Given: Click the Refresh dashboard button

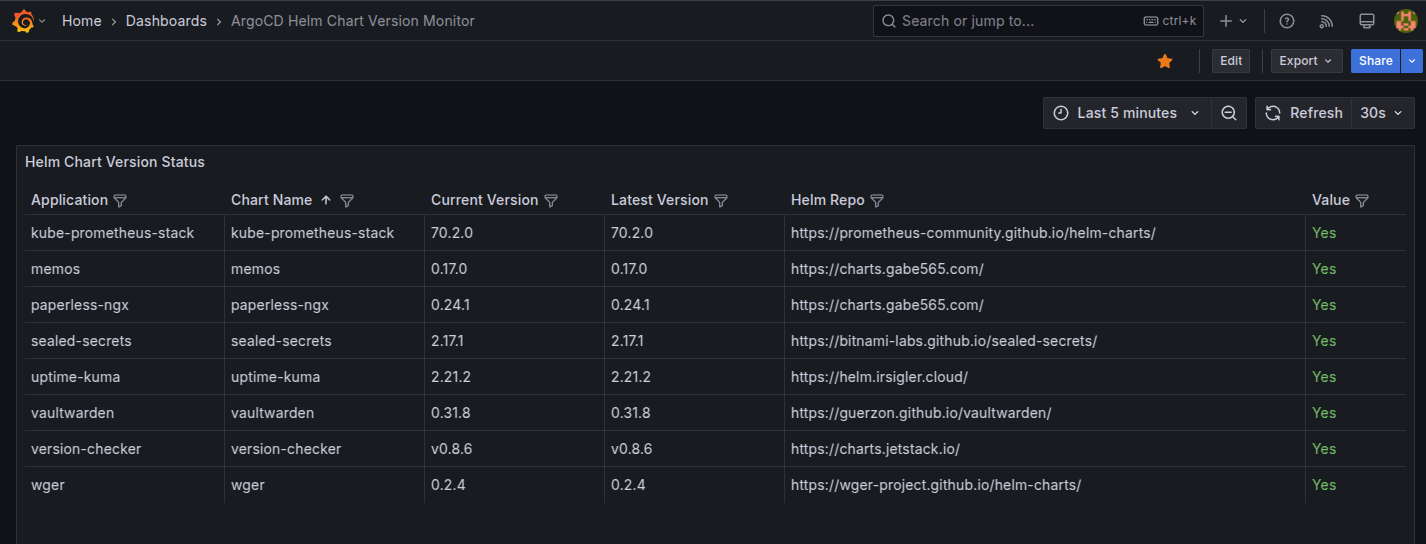Looking at the screenshot, I should [x=1304, y=113].
